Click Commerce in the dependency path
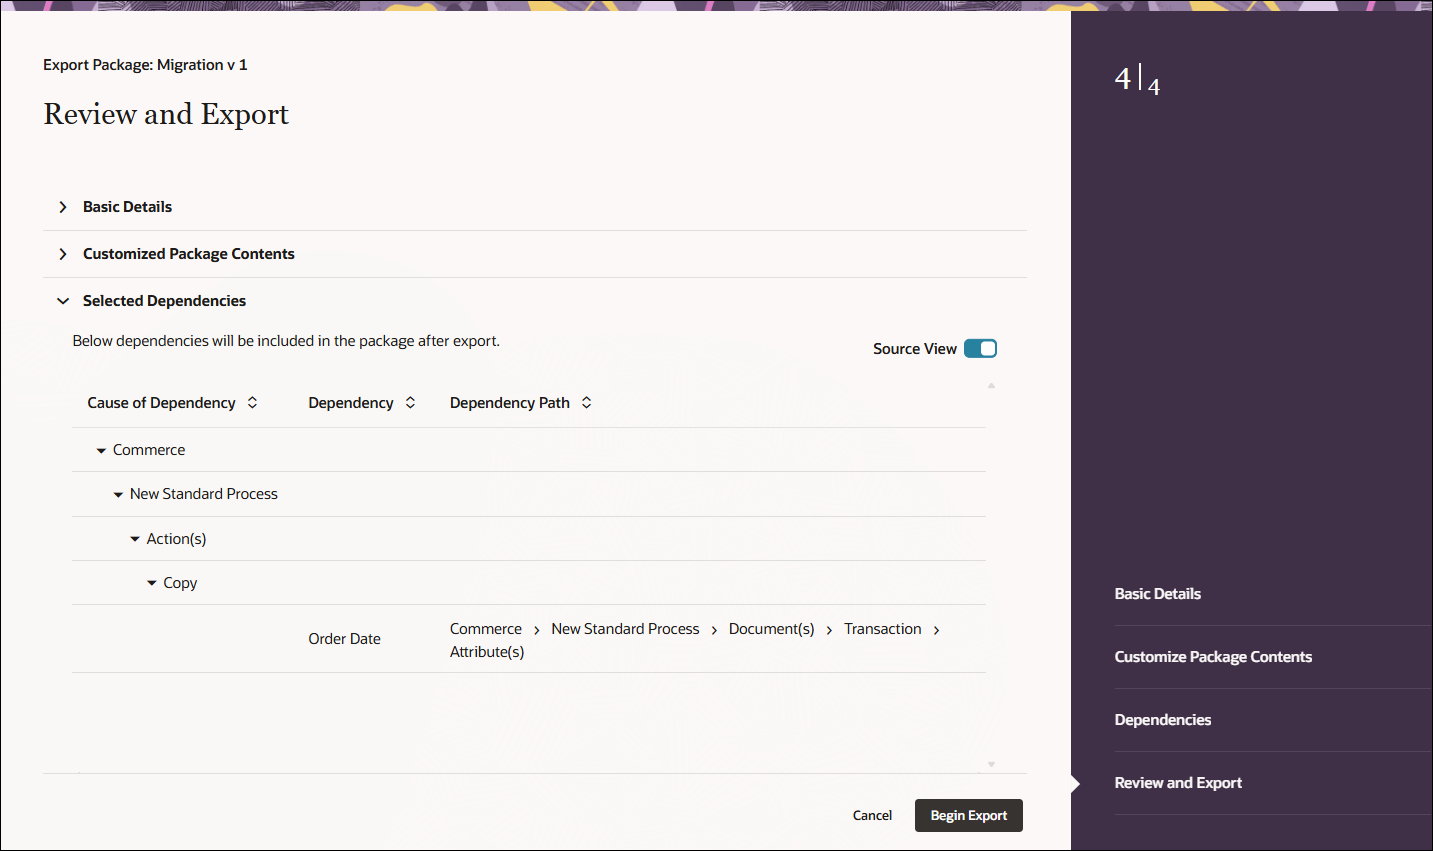The width and height of the screenshot is (1433, 851). pos(486,629)
